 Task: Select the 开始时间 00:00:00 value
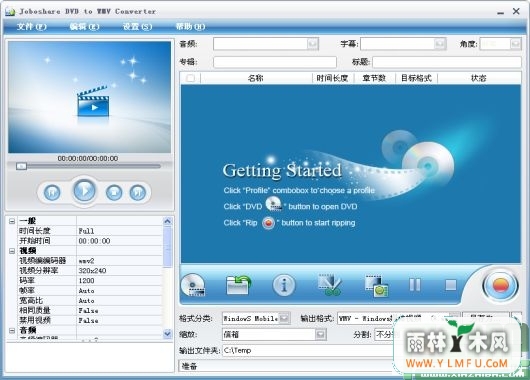pyautogui.click(x=120, y=241)
